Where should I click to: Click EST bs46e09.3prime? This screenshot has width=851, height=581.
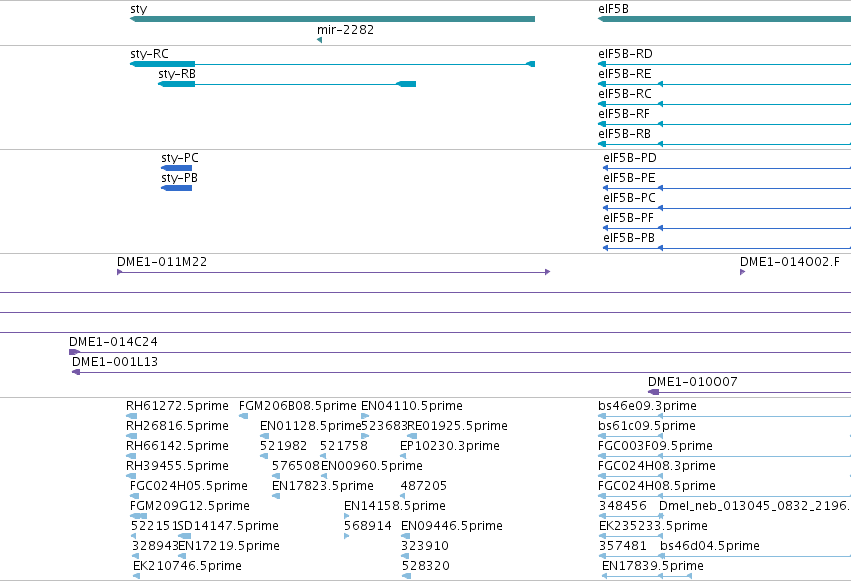[x=647, y=406]
